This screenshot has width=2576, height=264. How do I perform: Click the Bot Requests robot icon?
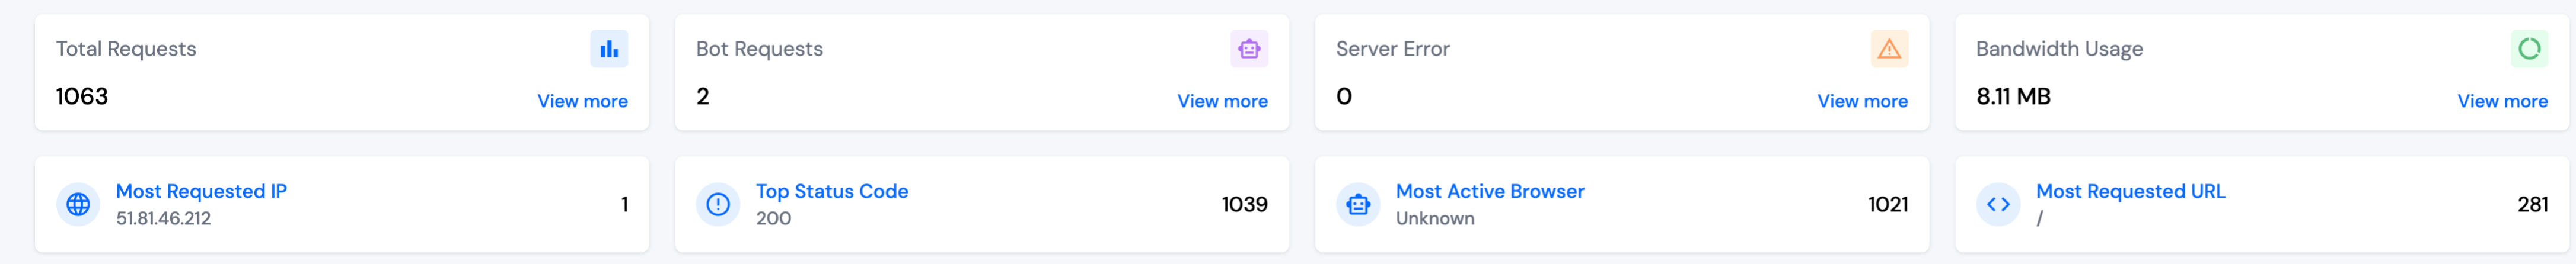pos(1248,48)
